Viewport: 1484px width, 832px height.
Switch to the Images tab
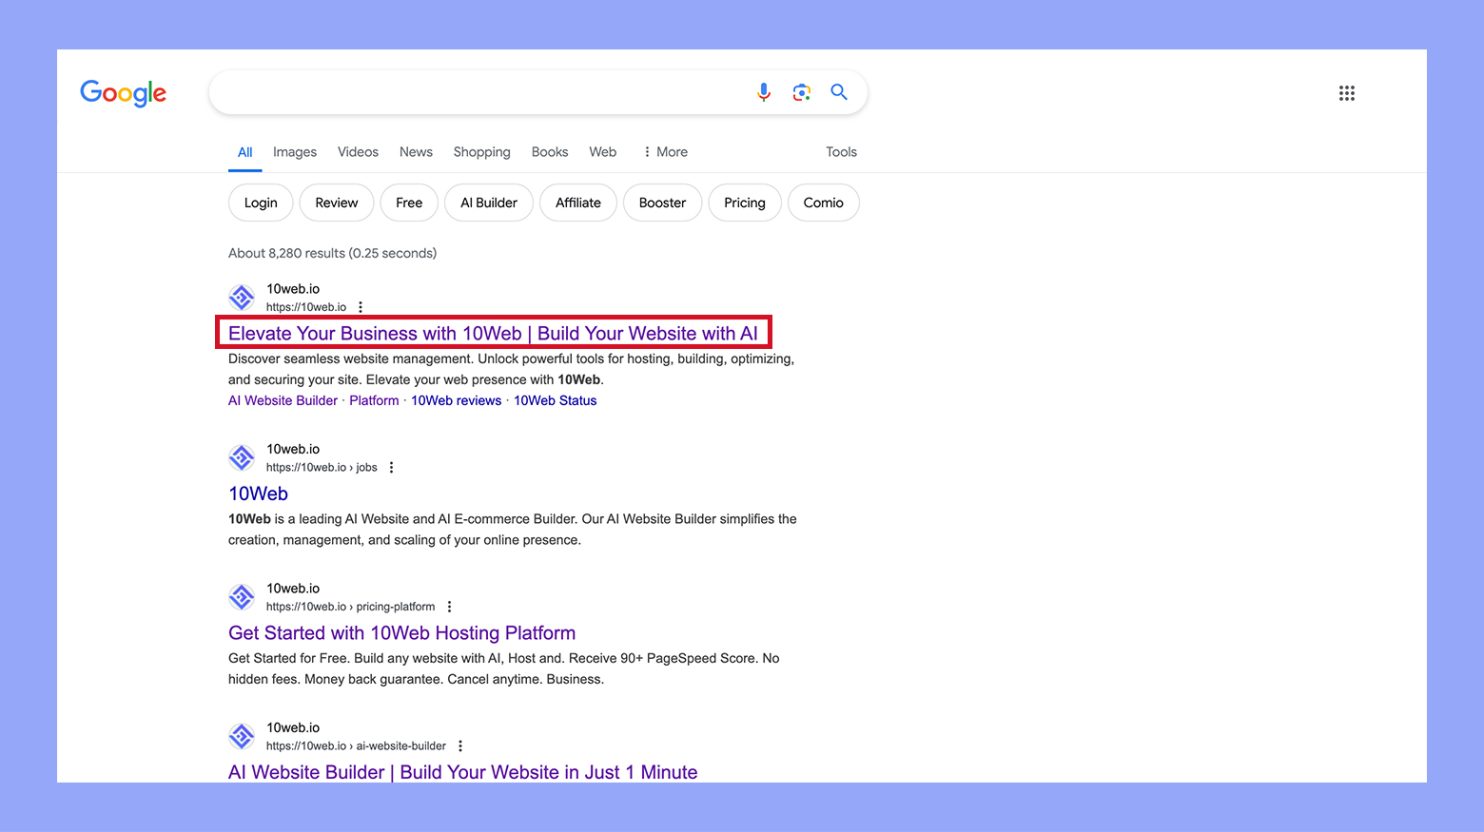(x=294, y=151)
